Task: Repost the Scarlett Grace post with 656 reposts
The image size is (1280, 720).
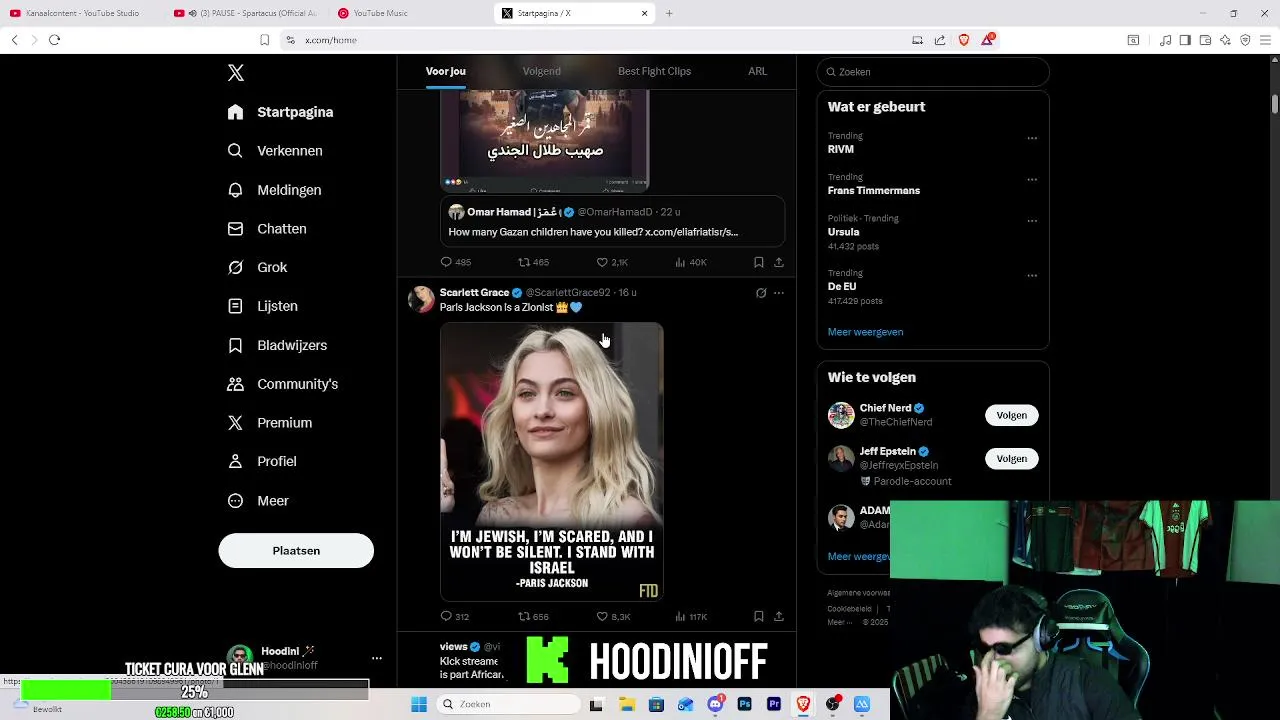Action: [x=533, y=616]
